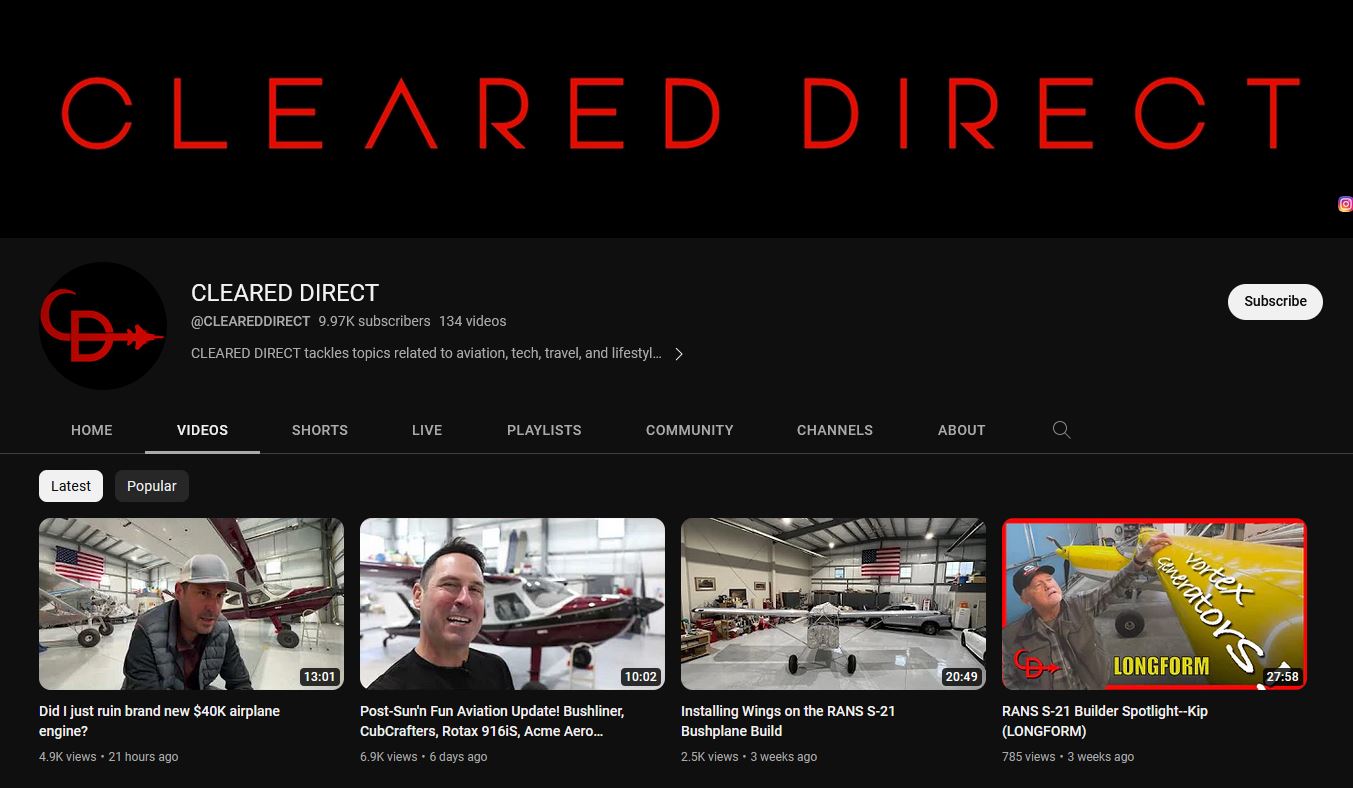Click the CLEARED DIRECT channel avatar logo
This screenshot has height=788, width=1353.
[x=103, y=326]
